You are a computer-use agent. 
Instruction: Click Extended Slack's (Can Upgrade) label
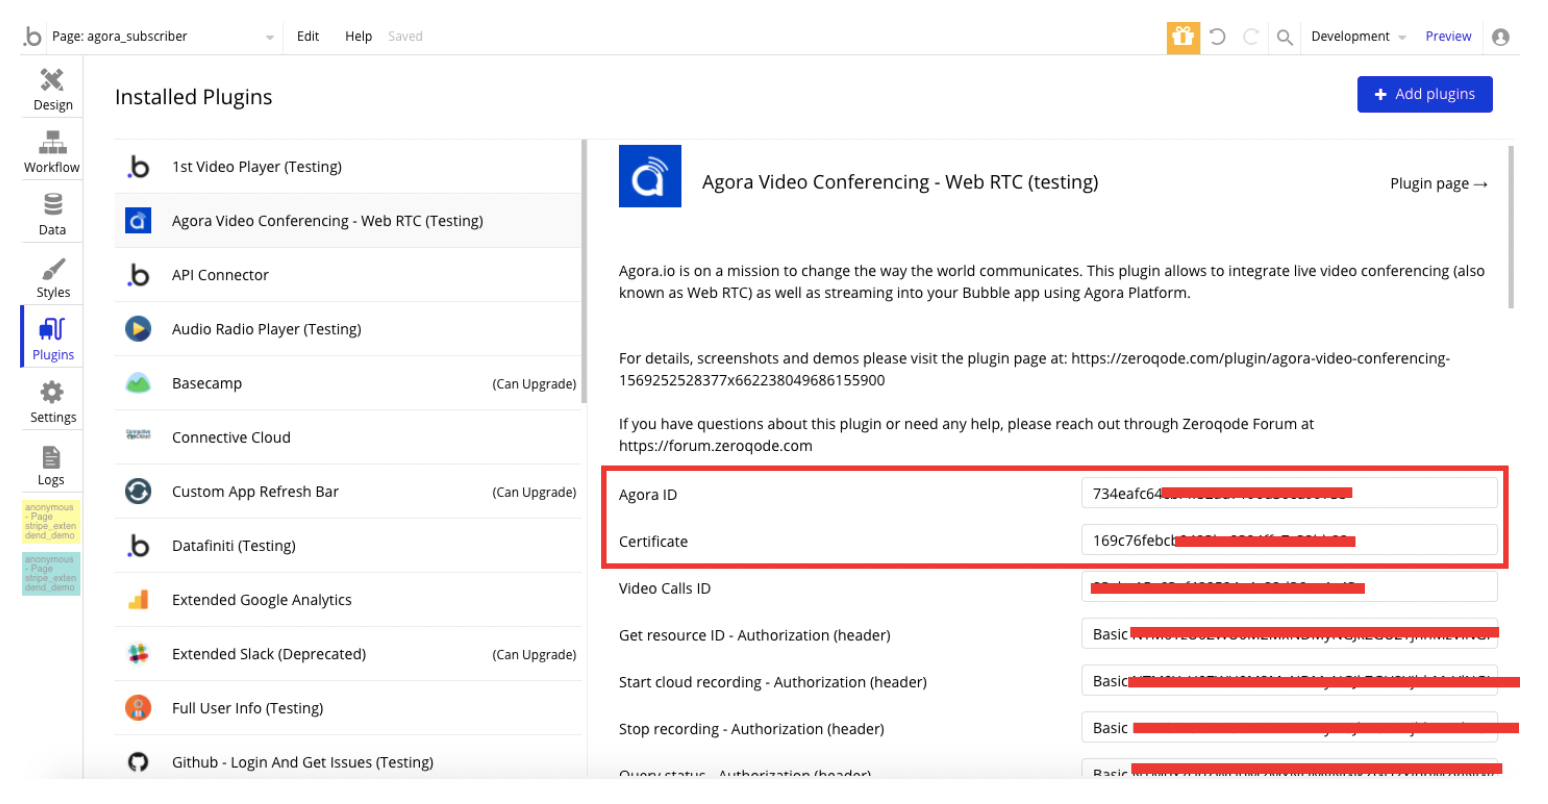534,655
